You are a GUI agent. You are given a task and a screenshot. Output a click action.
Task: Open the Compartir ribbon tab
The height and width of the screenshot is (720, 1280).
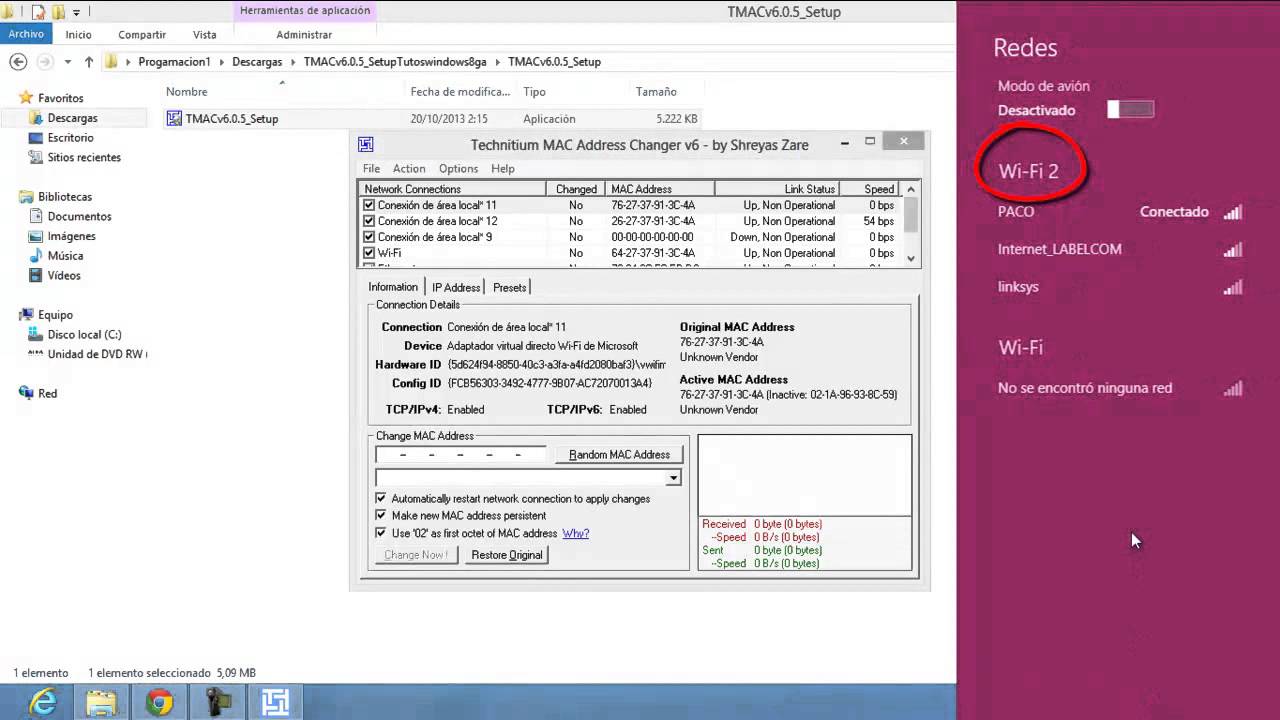[142, 35]
